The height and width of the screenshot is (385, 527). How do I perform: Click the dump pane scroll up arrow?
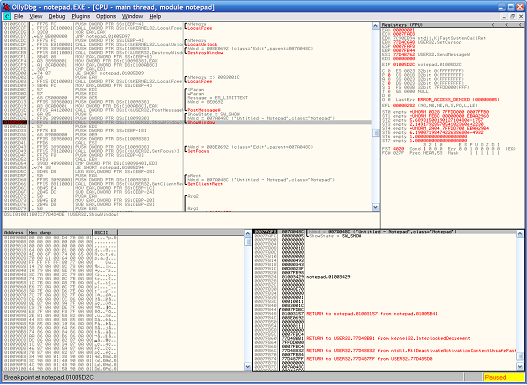pos(248,234)
